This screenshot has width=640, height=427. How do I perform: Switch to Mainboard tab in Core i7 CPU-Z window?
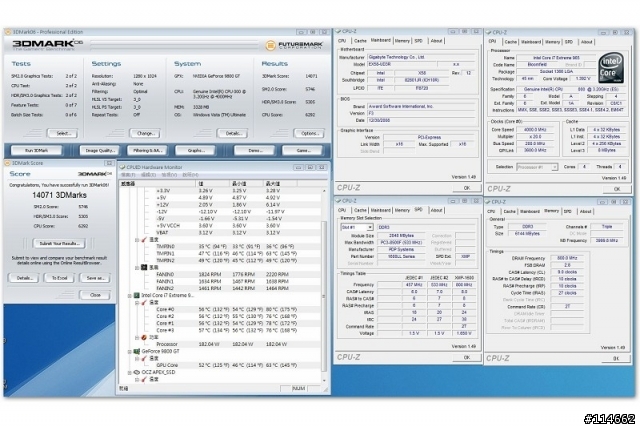531,42
